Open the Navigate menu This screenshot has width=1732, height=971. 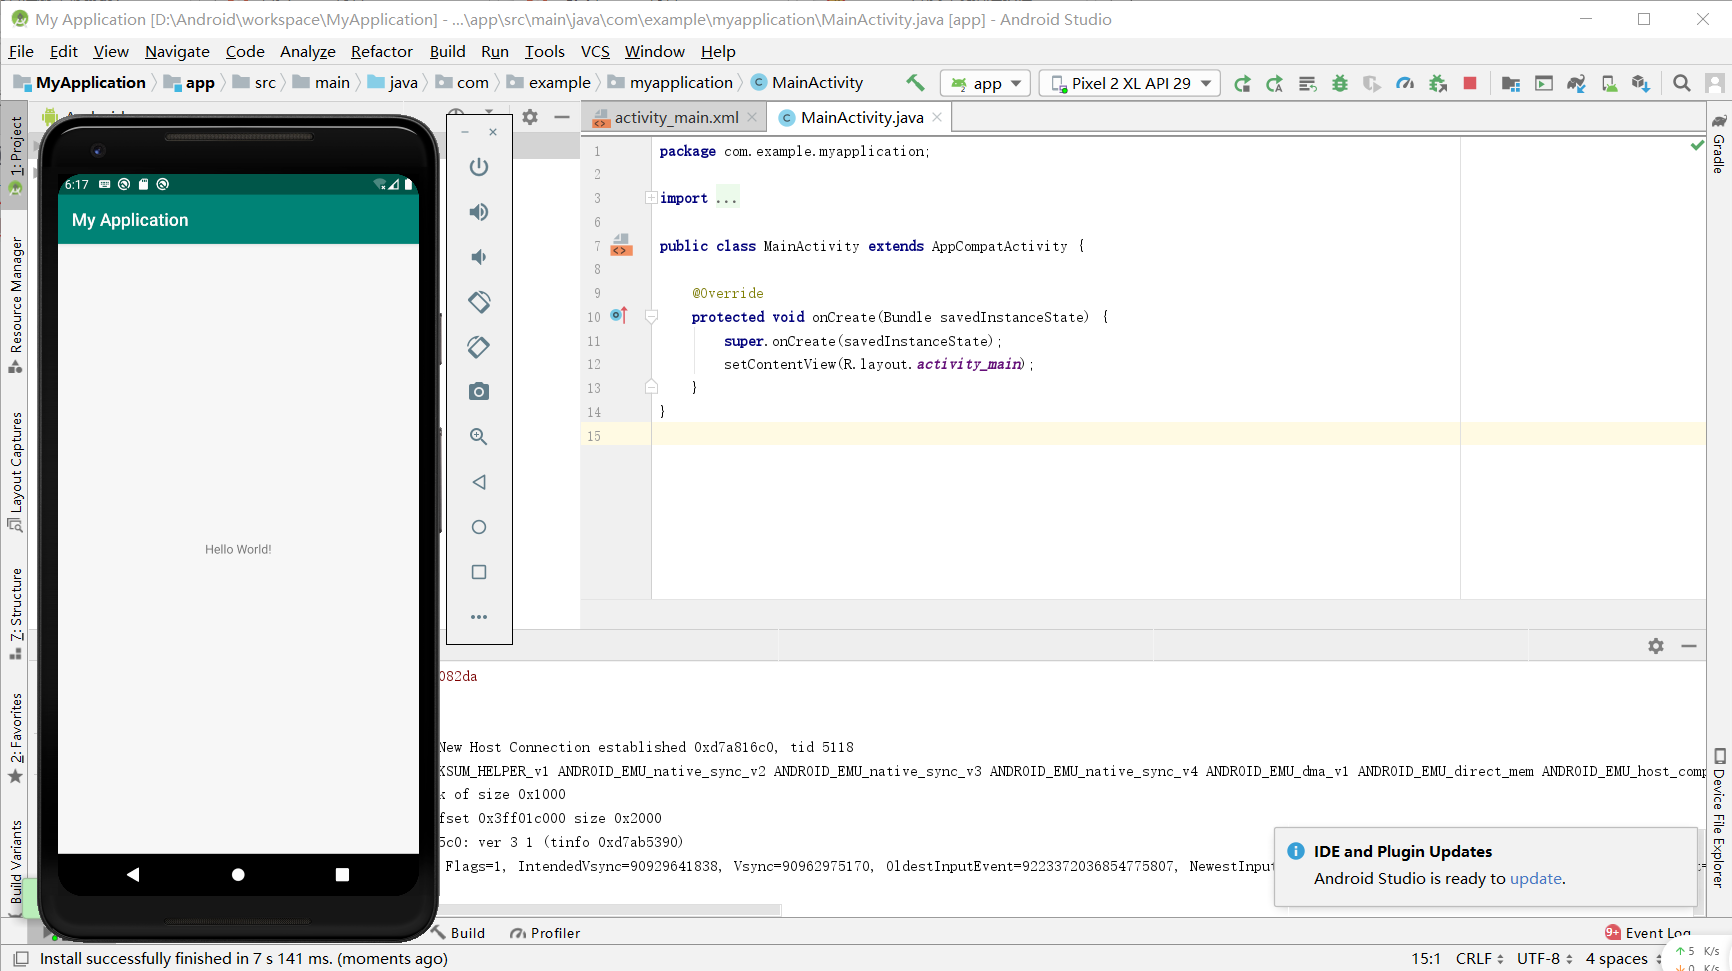pyautogui.click(x=177, y=52)
